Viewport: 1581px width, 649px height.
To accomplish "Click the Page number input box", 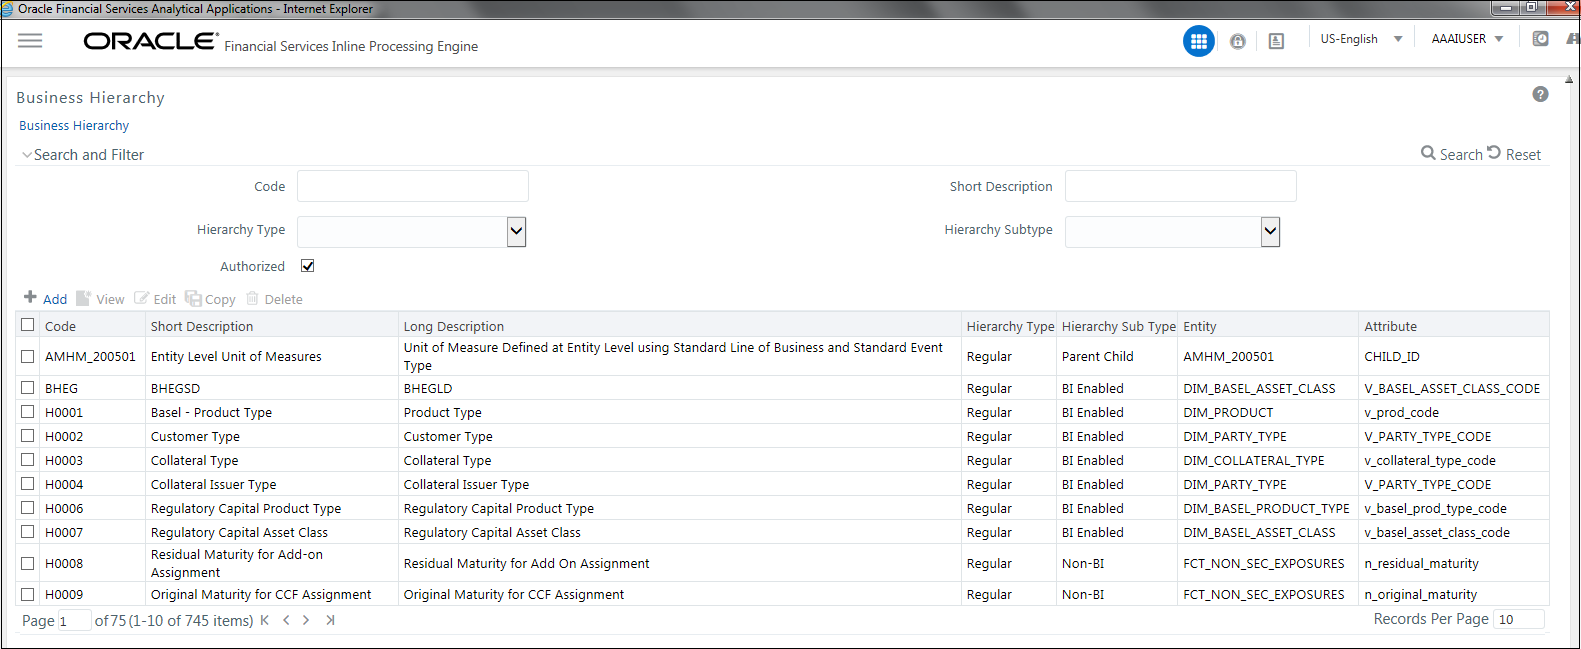I will point(74,621).
